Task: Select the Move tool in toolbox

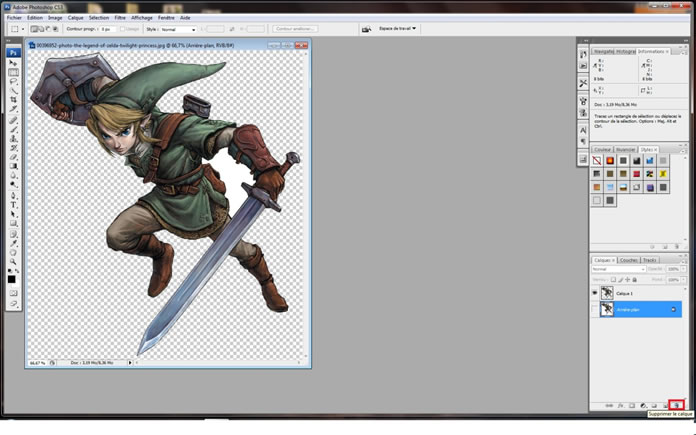Action: 13,63
